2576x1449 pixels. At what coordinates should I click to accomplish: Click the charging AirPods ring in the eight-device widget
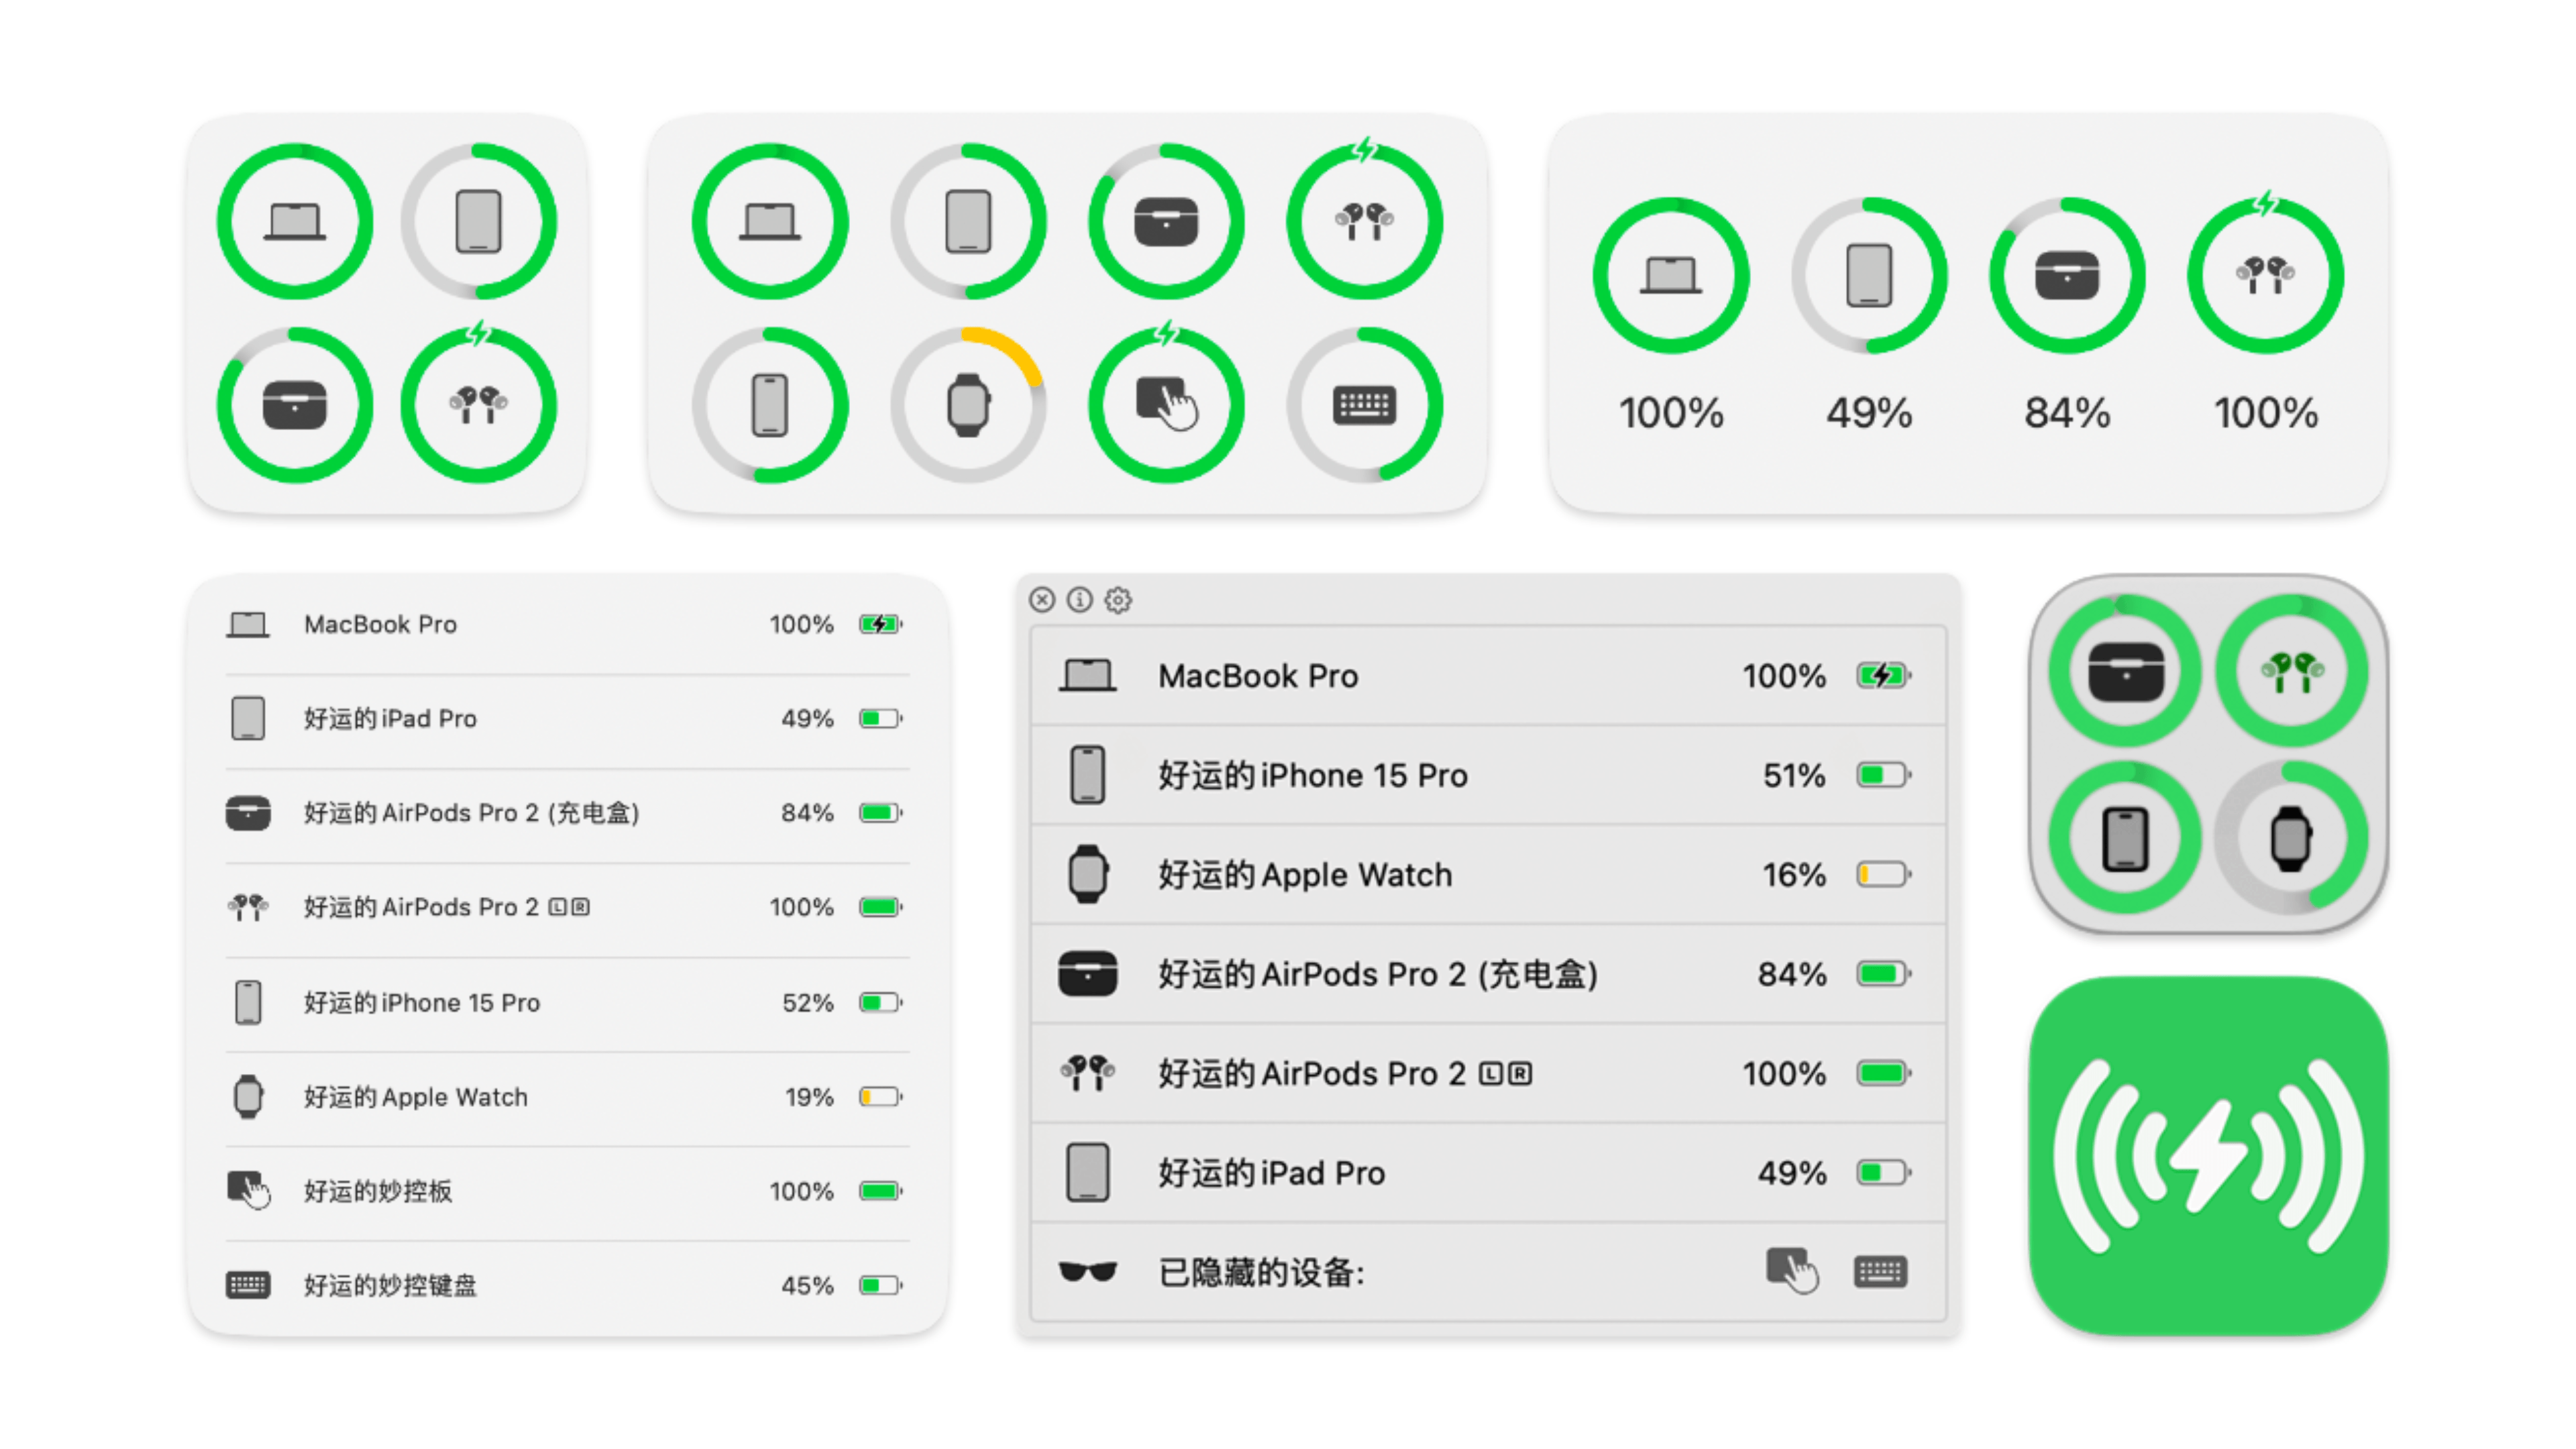coord(1364,219)
